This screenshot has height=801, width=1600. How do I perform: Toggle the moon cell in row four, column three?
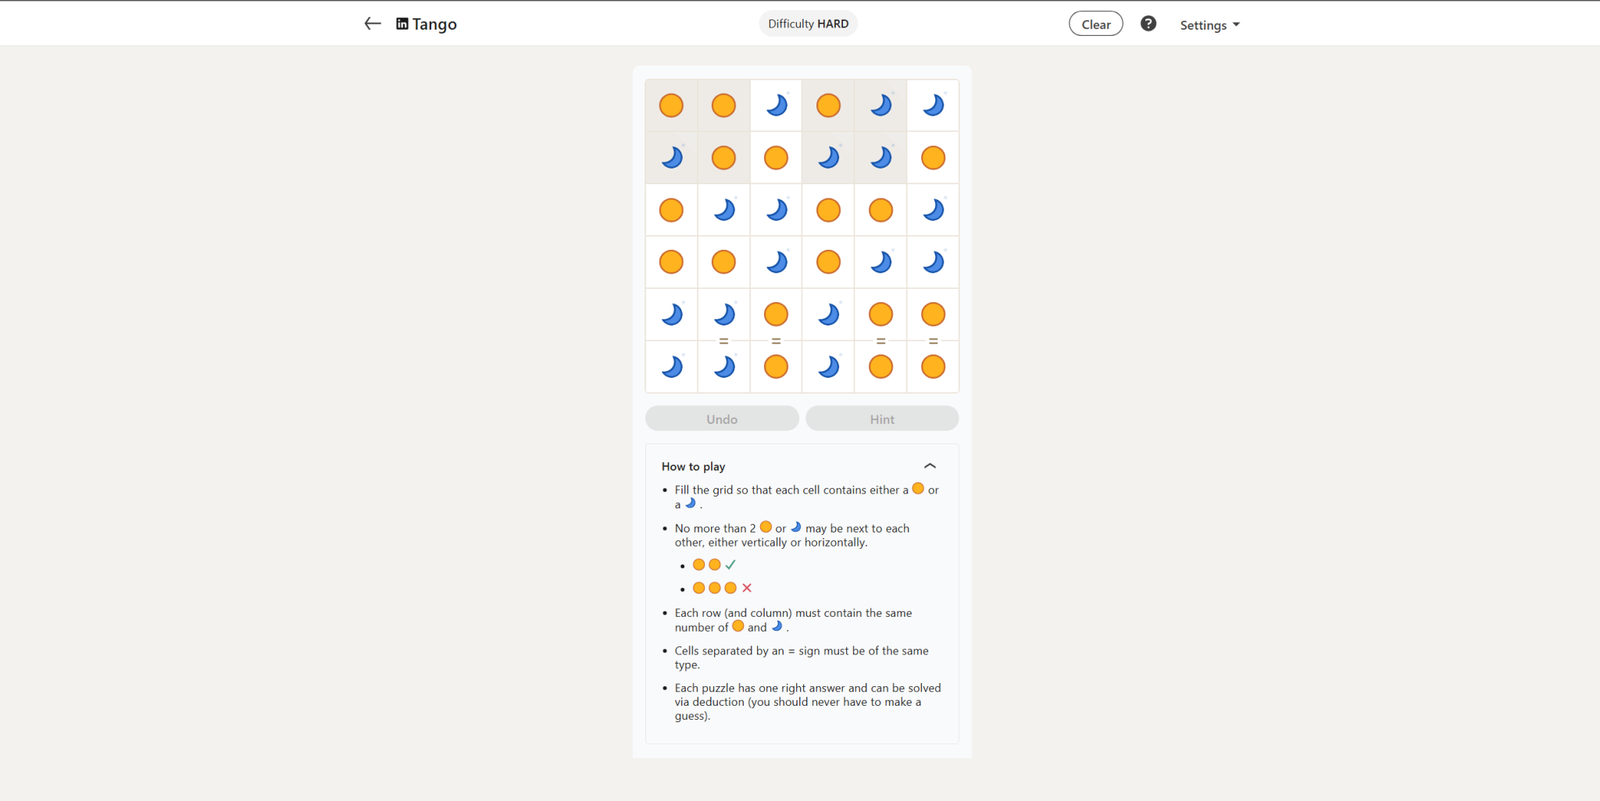point(776,262)
